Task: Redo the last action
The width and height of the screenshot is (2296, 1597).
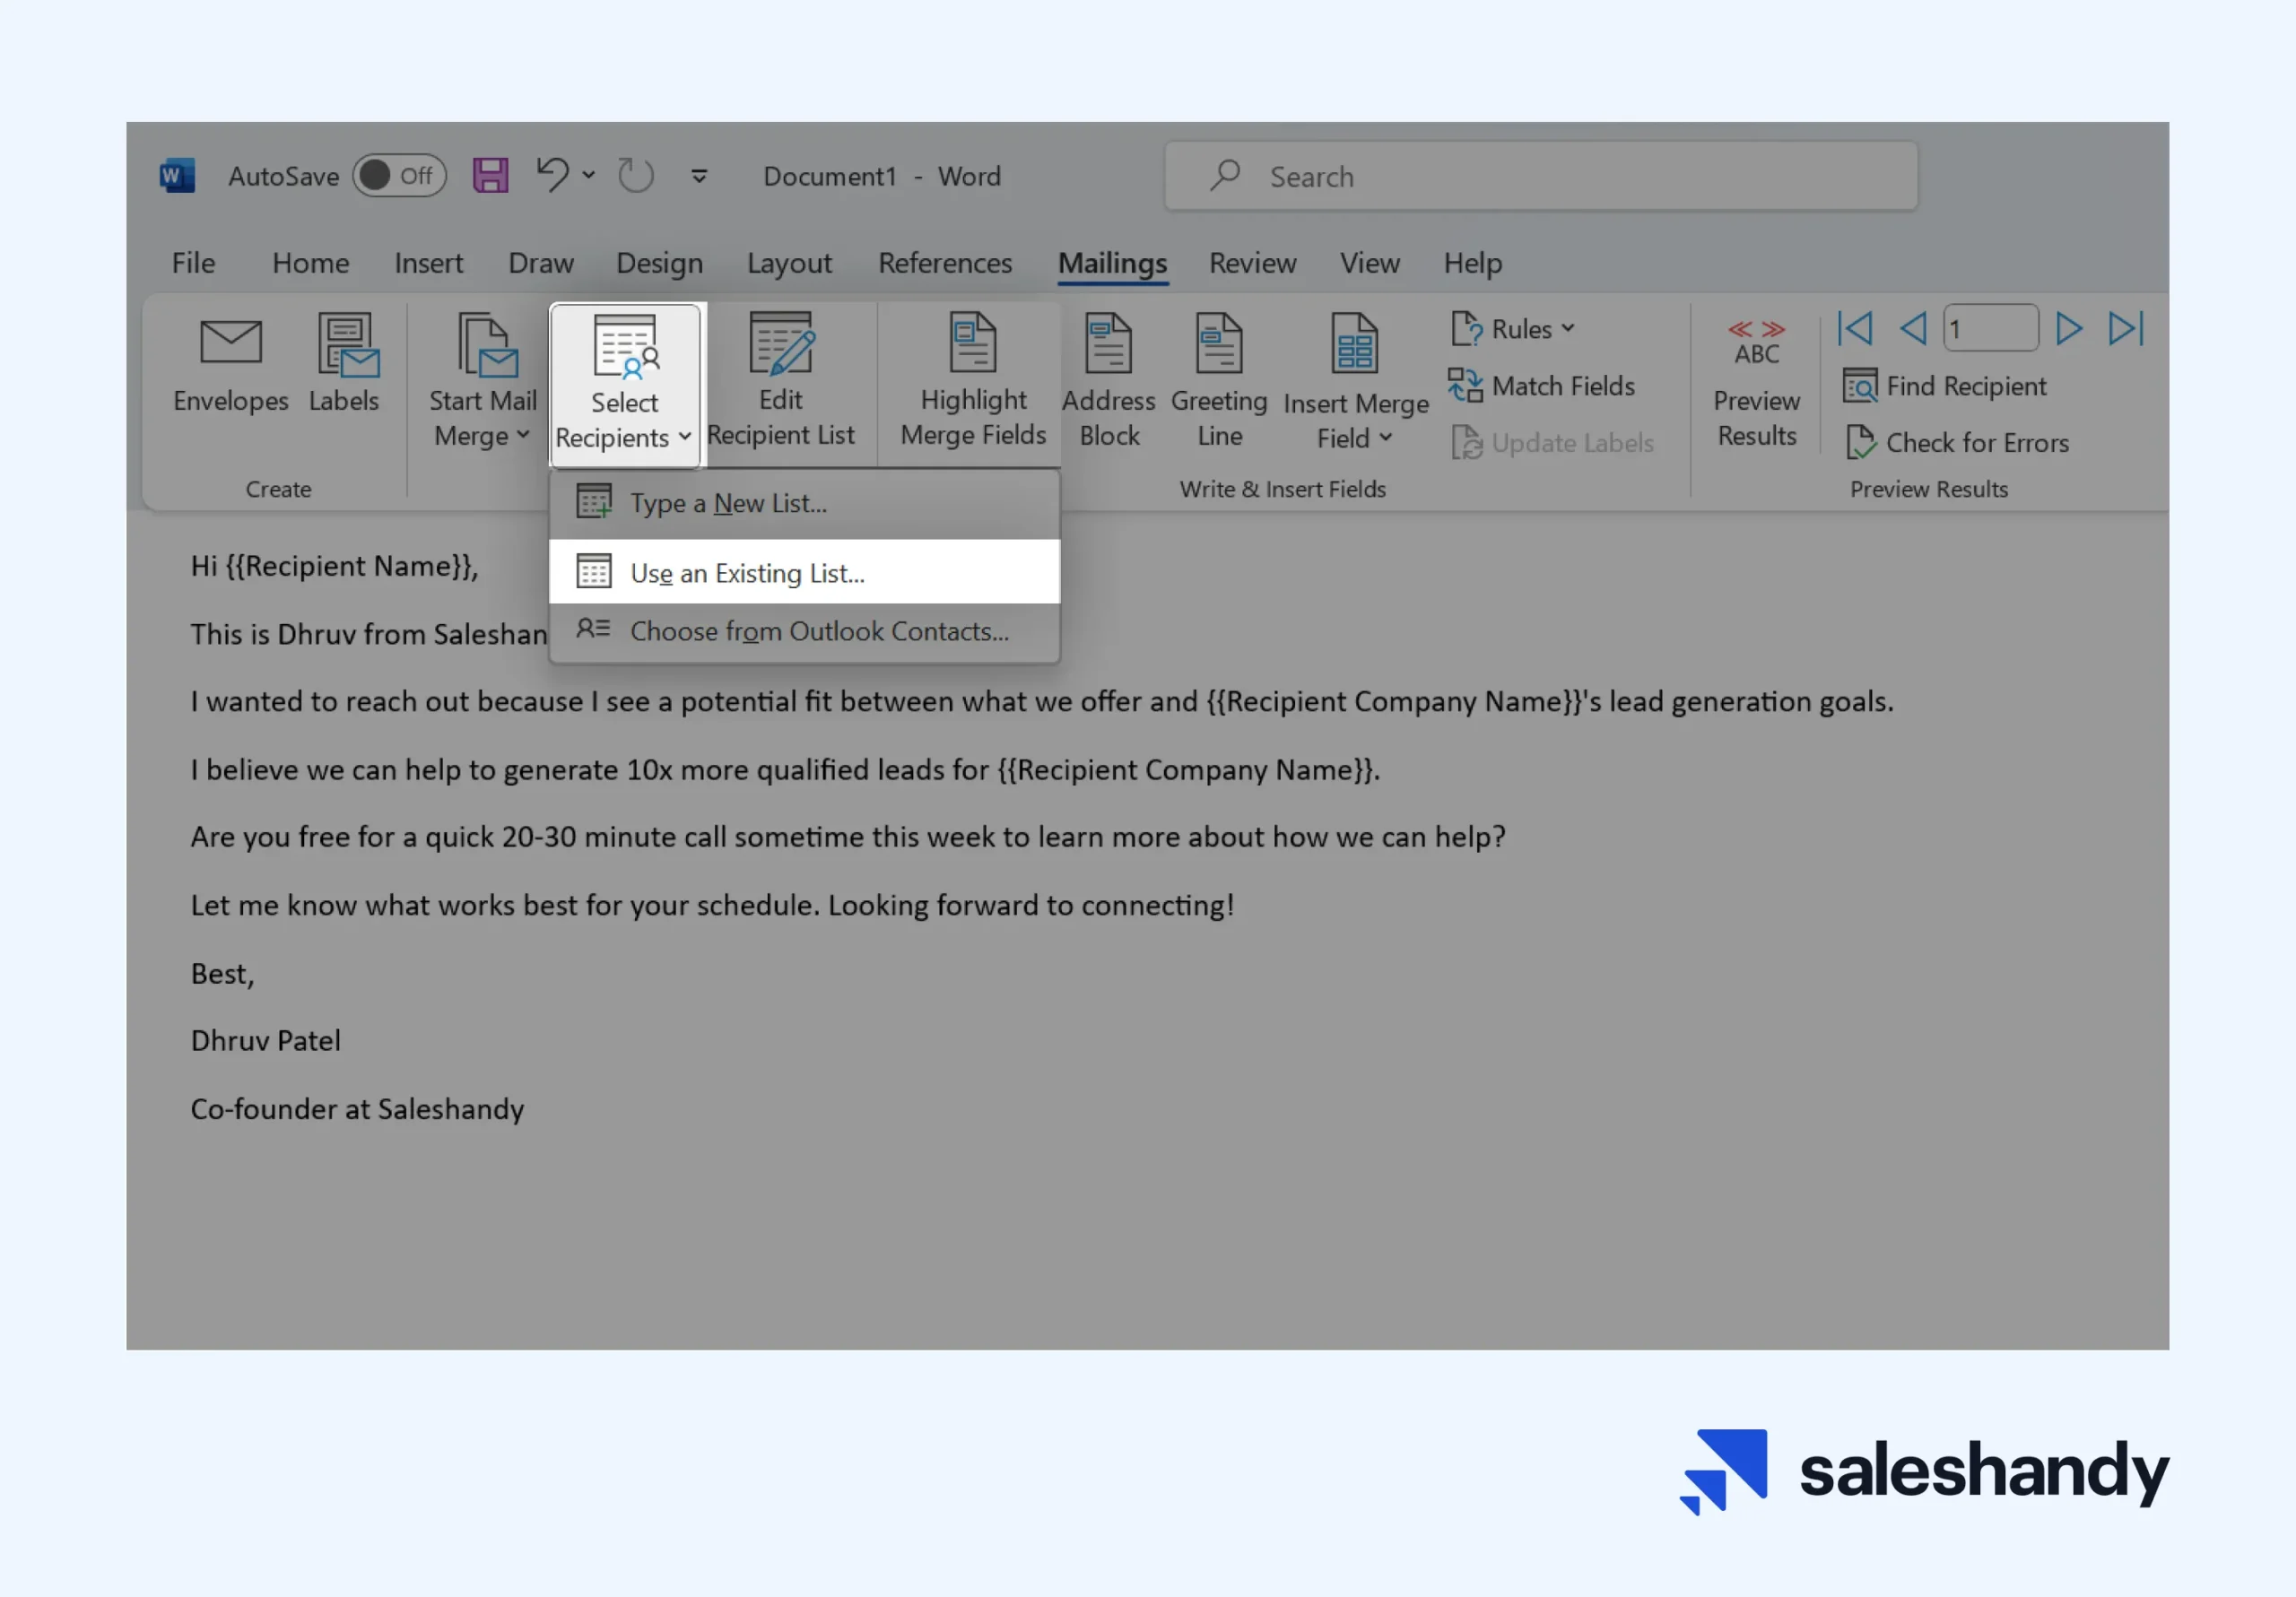Action: coord(635,176)
